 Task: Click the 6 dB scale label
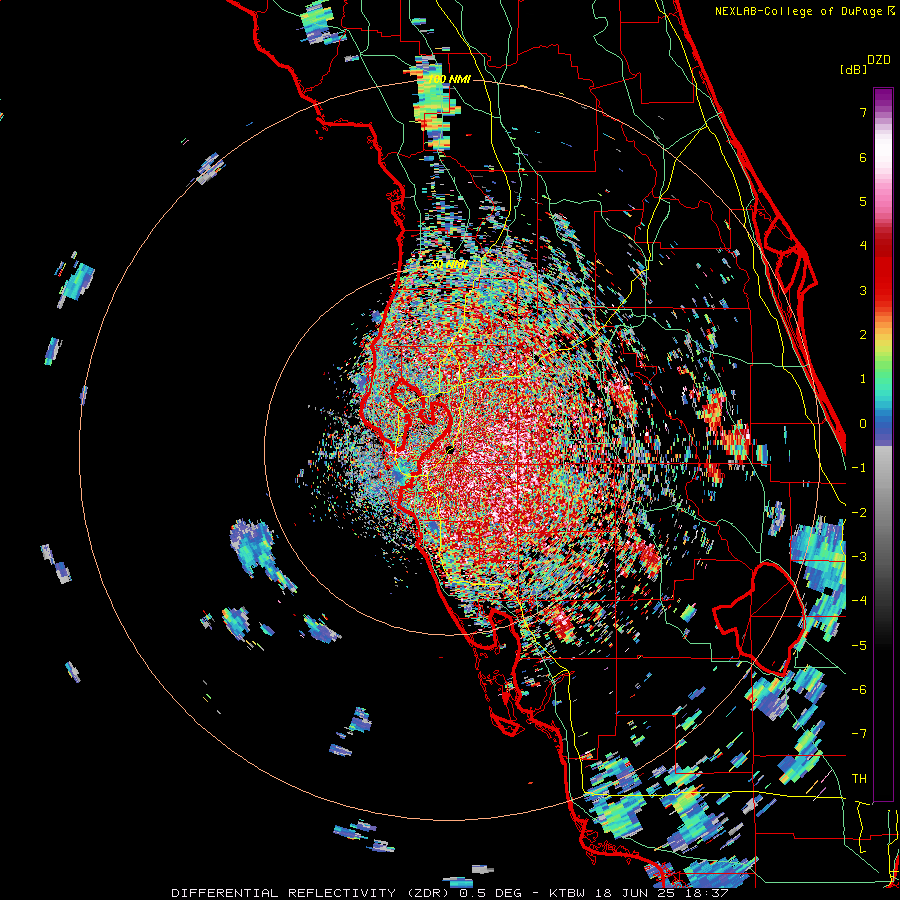coord(863,157)
